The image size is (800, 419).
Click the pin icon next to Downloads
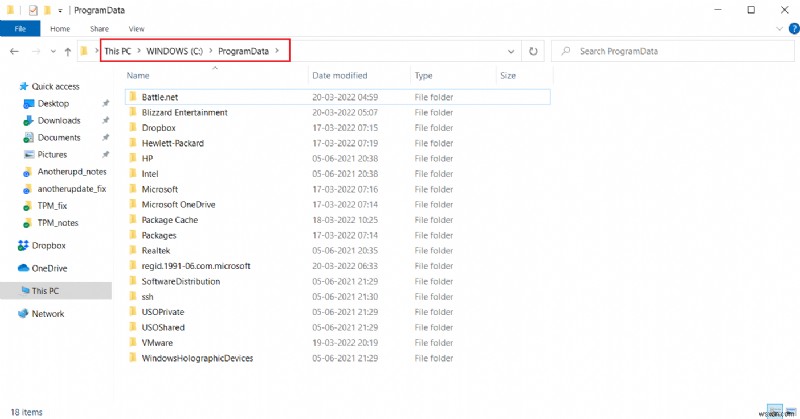[x=106, y=120]
